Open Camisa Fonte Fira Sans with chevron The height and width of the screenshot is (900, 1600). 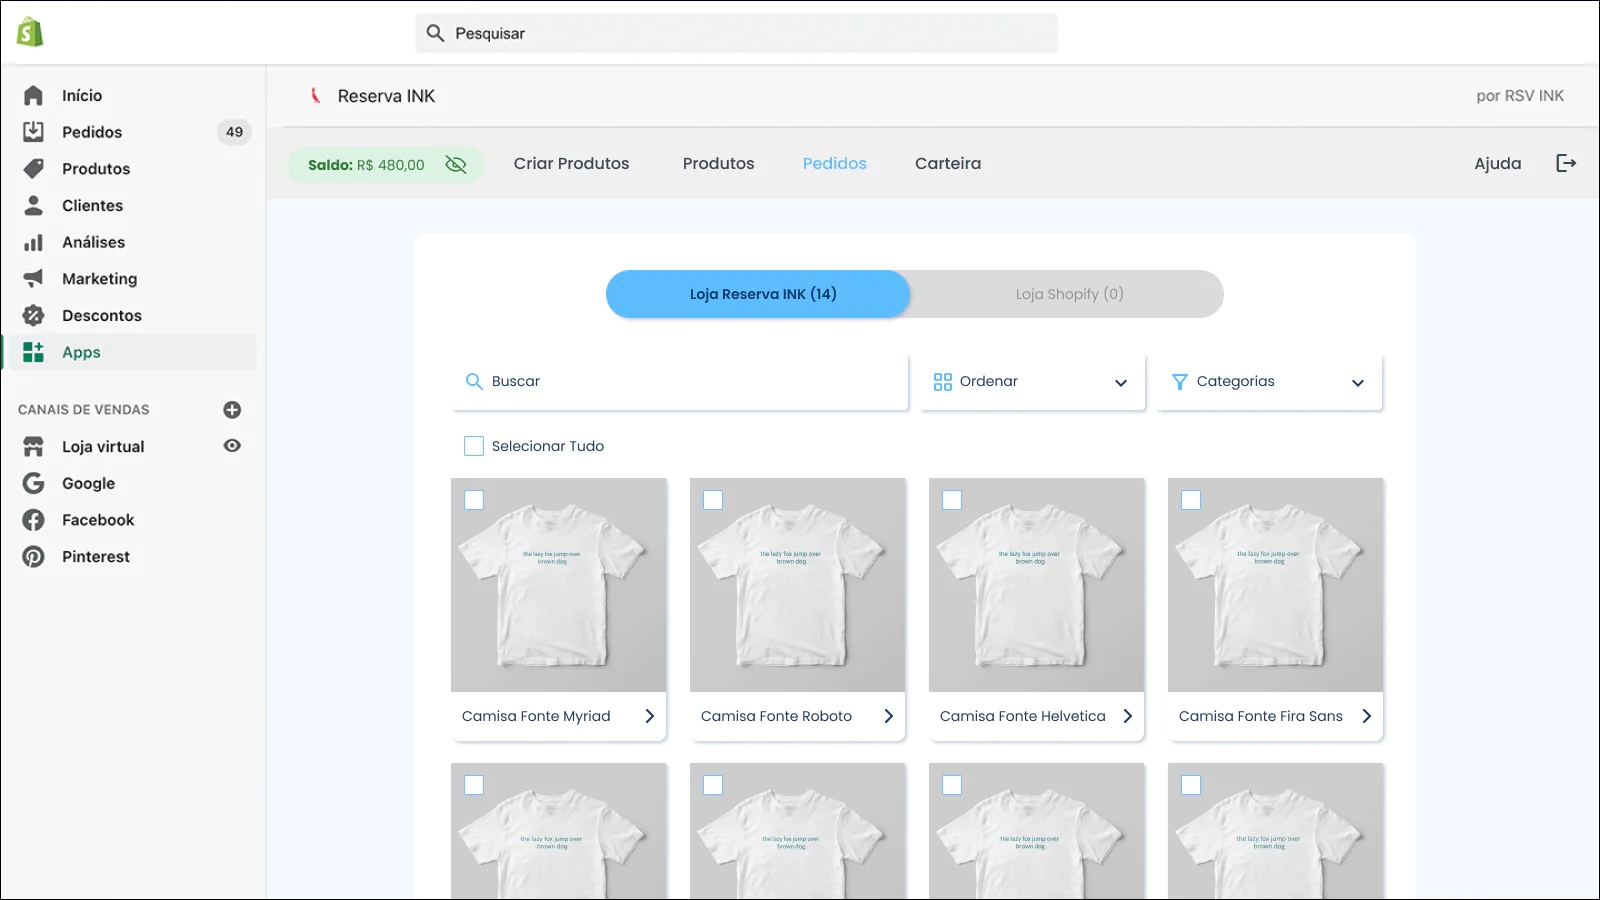coord(1366,716)
